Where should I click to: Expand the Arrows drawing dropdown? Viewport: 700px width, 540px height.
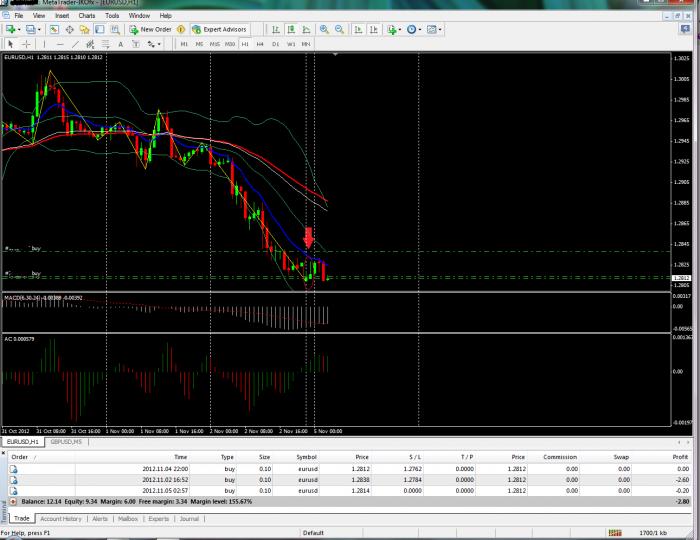pos(159,44)
